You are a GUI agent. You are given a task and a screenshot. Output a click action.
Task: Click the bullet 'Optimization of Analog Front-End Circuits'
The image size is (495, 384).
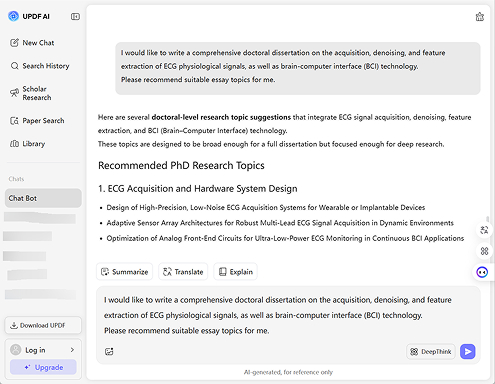tap(285, 238)
